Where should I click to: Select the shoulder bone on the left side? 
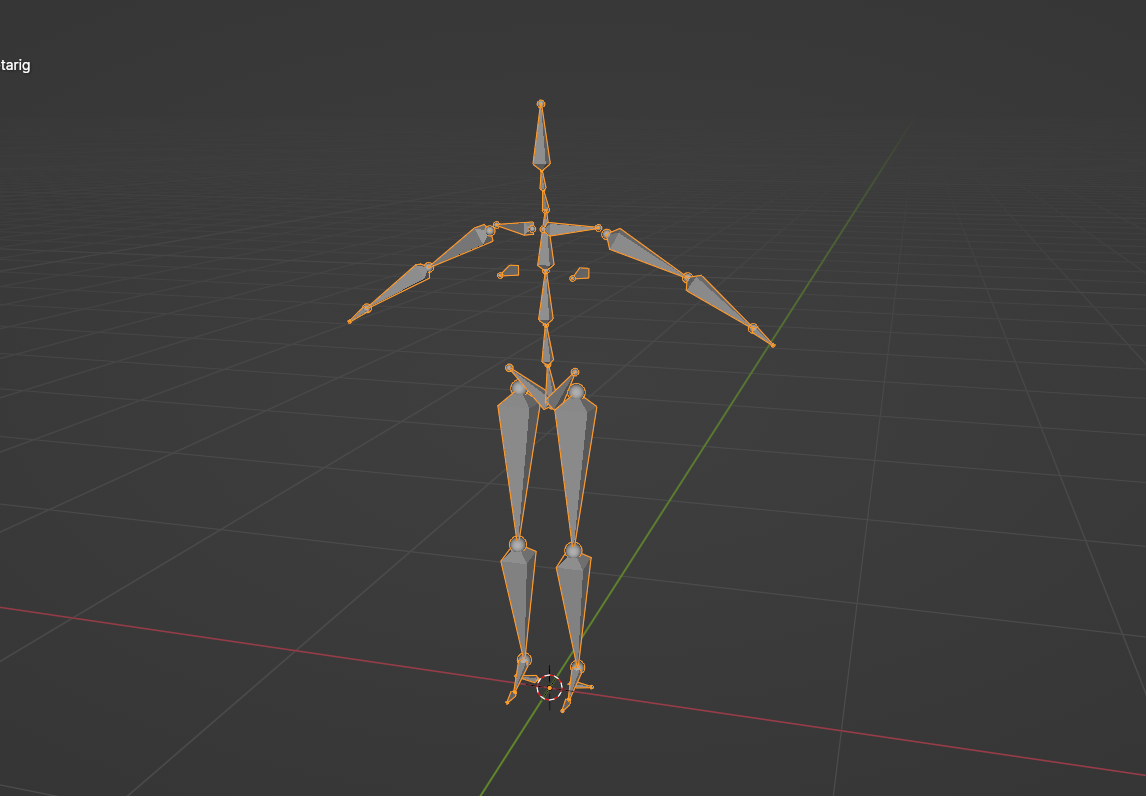coord(515,227)
